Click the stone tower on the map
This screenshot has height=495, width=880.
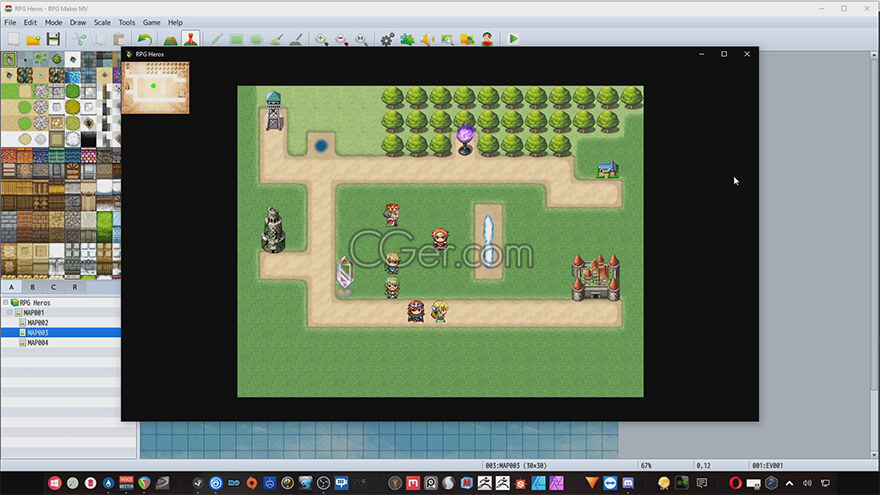274,230
